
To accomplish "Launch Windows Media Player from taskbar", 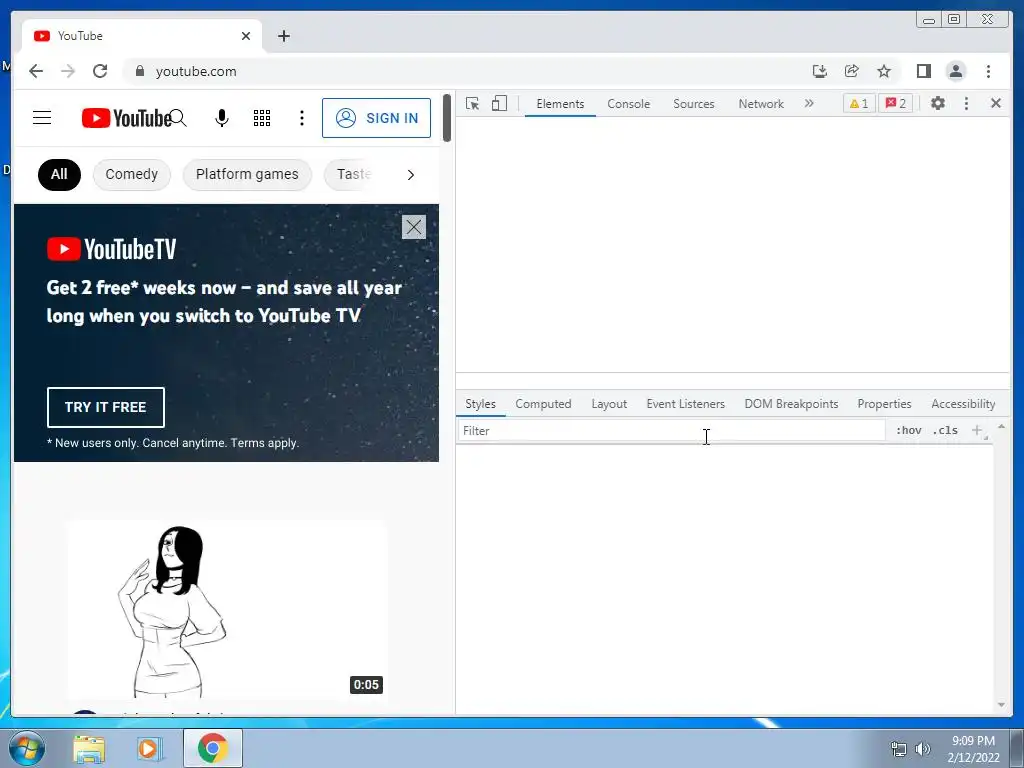I will [149, 749].
